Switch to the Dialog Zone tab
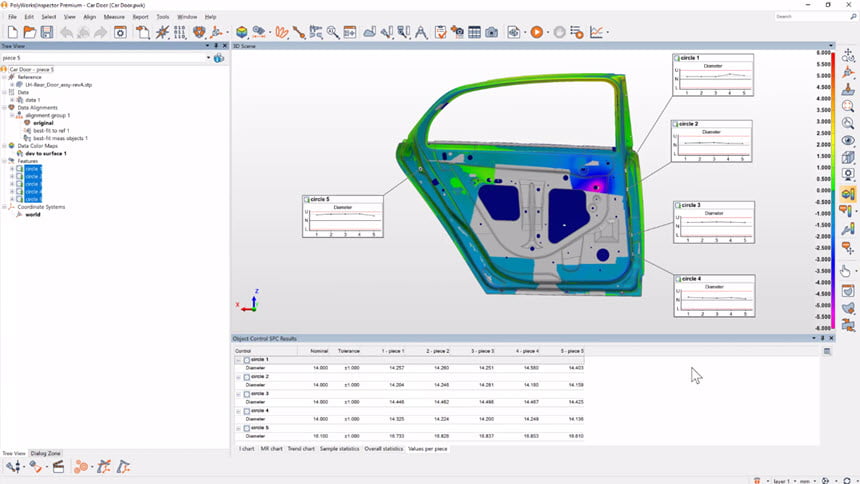 click(46, 453)
